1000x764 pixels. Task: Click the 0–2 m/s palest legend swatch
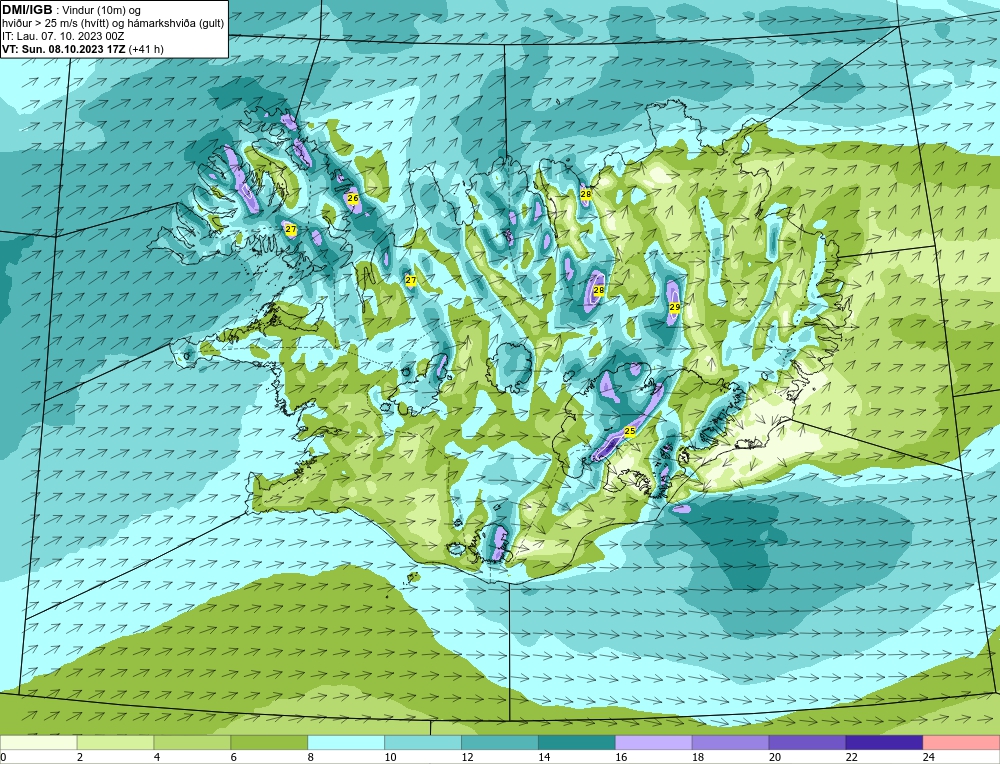pyautogui.click(x=39, y=743)
